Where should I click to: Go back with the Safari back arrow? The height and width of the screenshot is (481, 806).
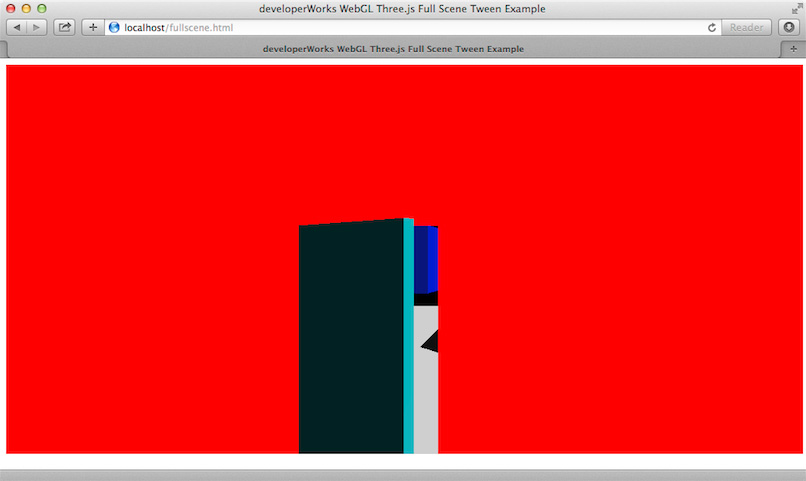click(16, 27)
